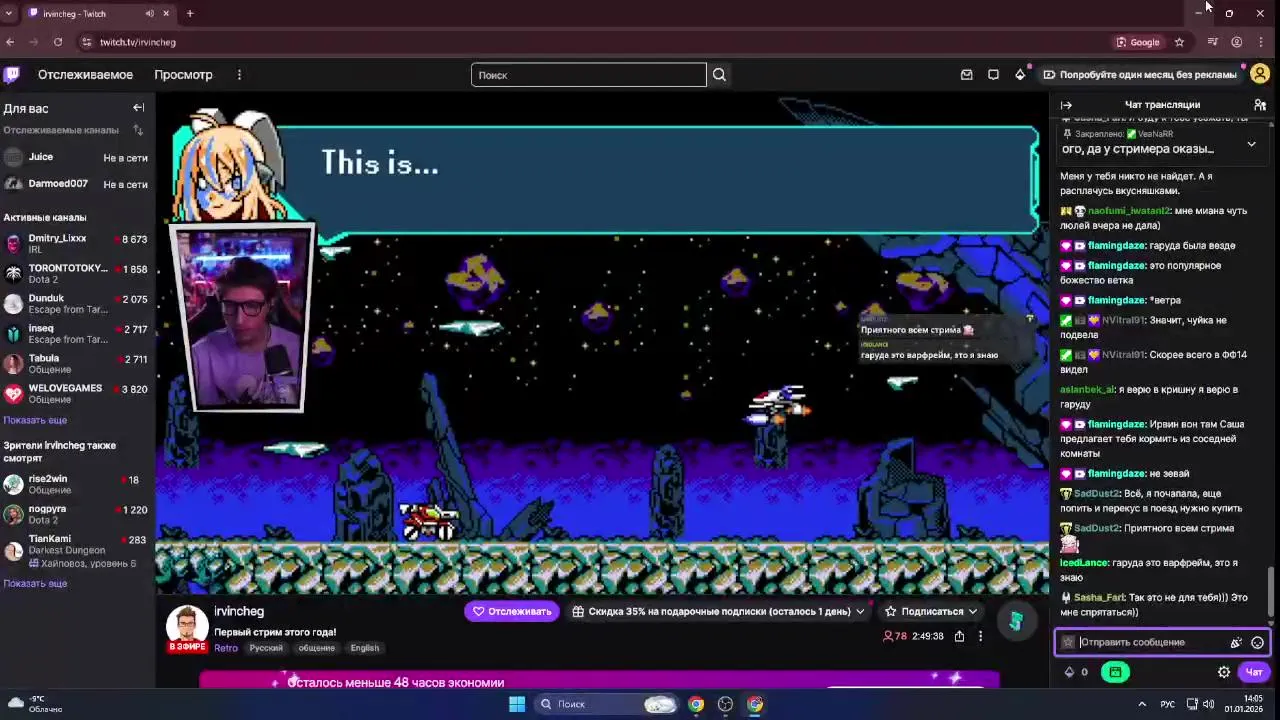
Task: Click the chat vertical scrollbar
Action: click(1271, 590)
